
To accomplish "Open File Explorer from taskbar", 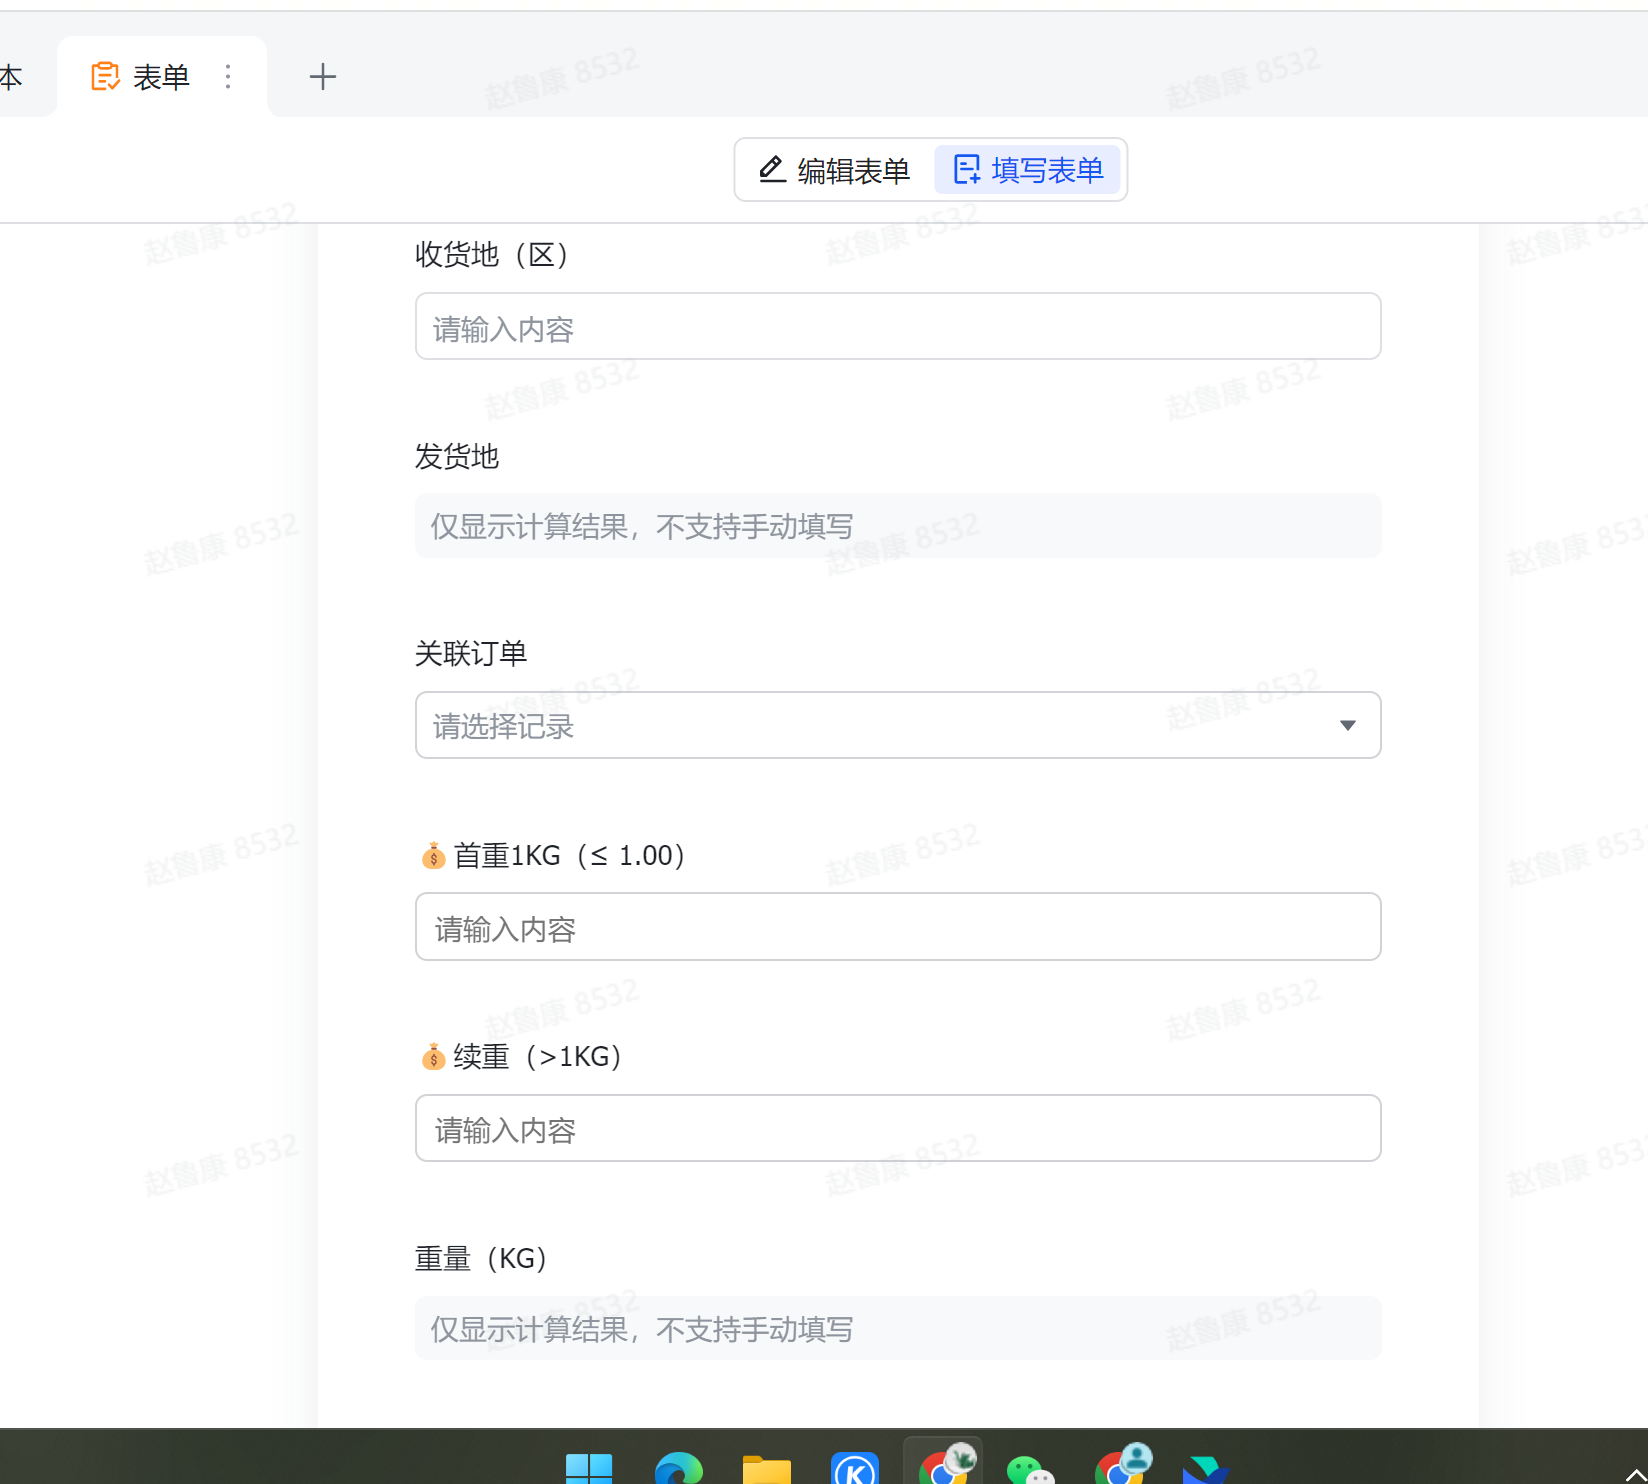I will pyautogui.click(x=767, y=1468).
